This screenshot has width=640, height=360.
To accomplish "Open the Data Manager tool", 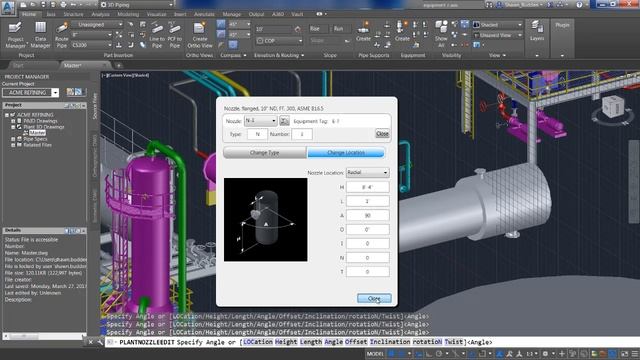I will (40, 34).
